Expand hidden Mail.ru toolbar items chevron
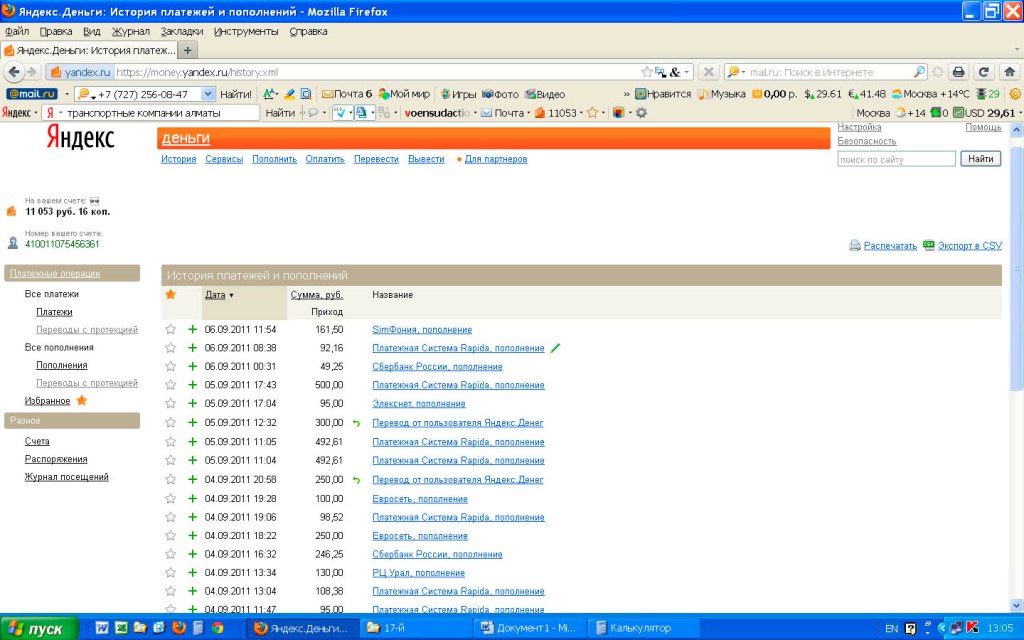 click(627, 94)
